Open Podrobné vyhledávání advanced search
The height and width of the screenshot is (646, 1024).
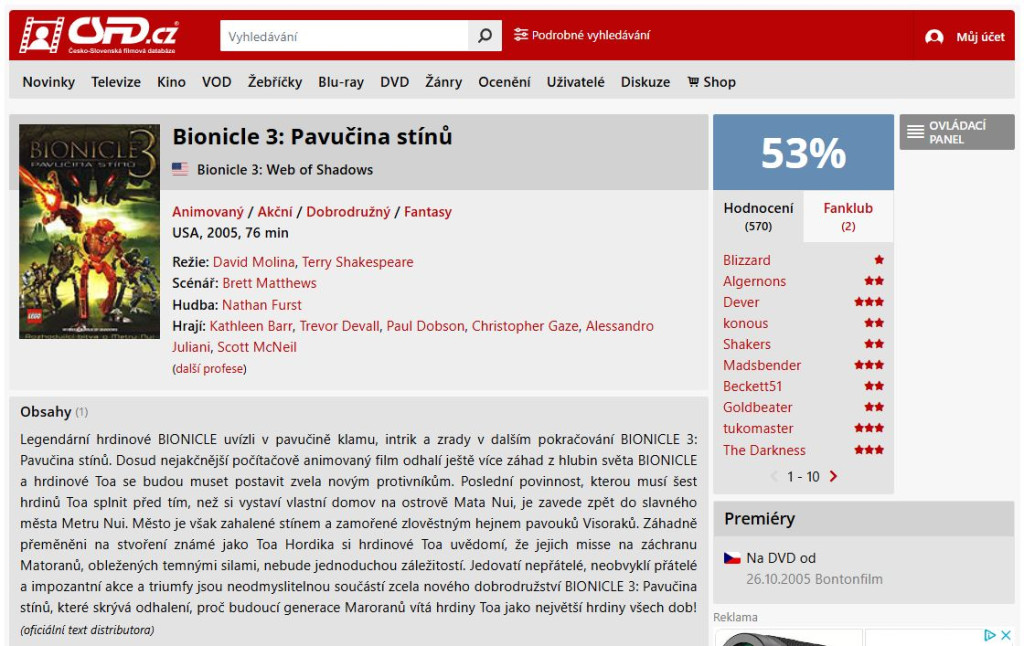582,35
